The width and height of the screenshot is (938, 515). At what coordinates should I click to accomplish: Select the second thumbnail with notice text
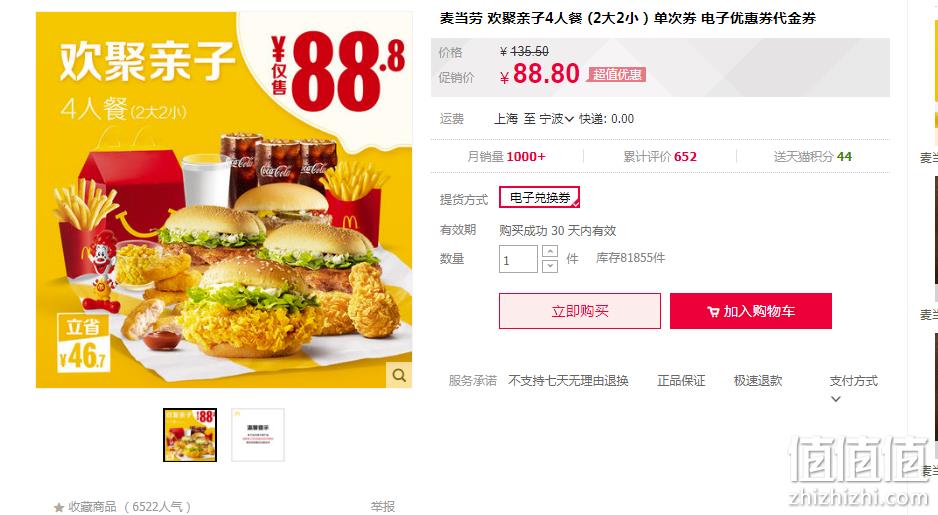(258, 435)
